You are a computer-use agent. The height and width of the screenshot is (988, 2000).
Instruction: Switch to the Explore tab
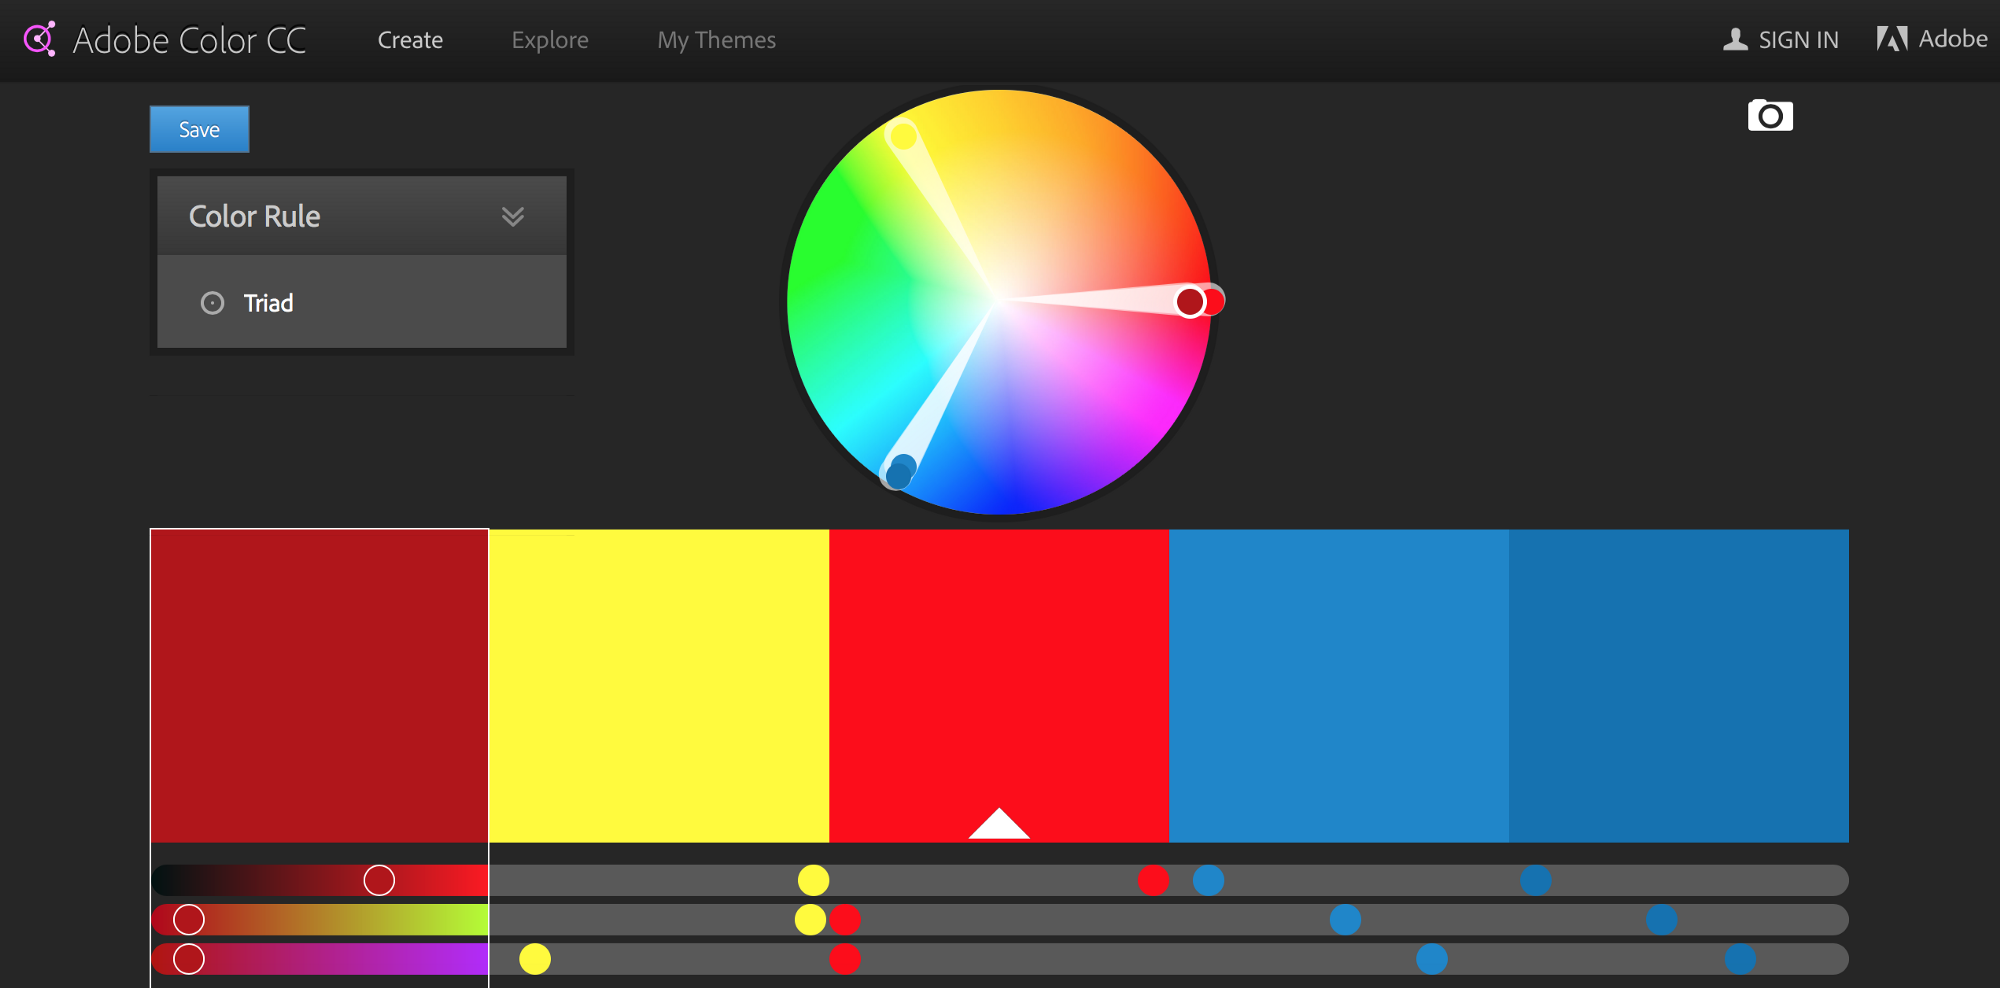[x=550, y=40]
